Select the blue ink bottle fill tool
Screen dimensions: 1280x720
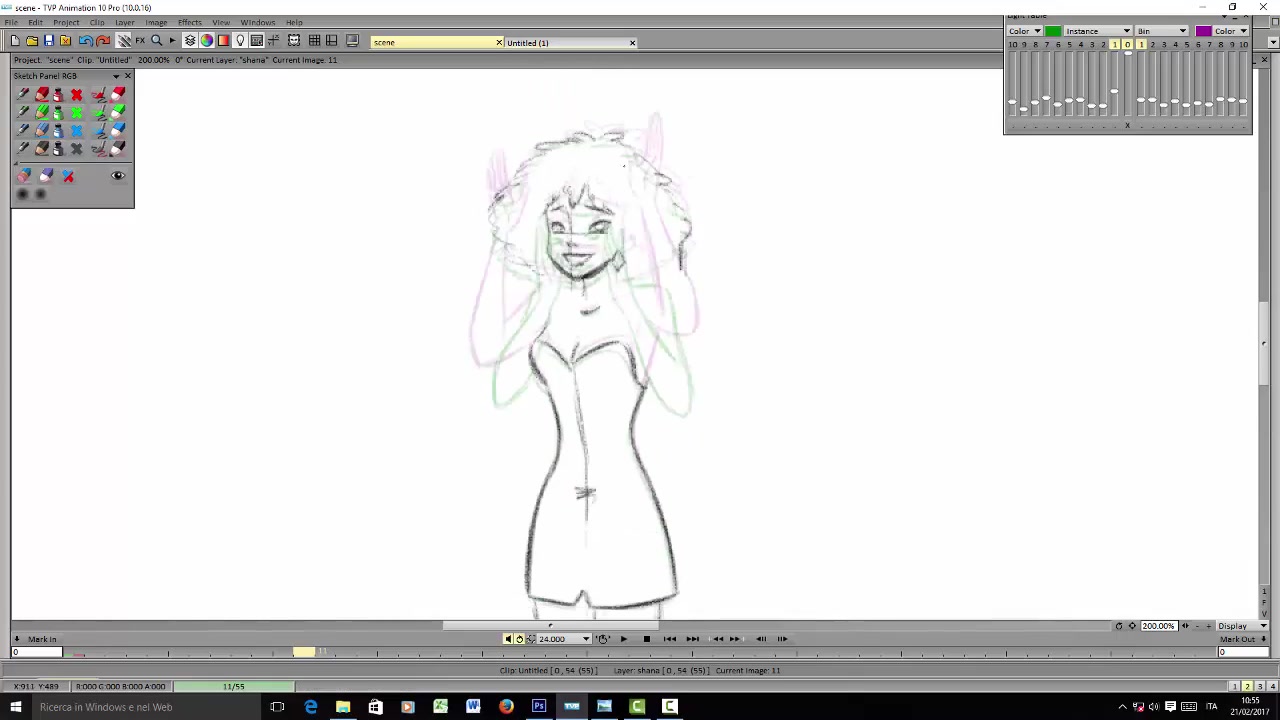58,130
